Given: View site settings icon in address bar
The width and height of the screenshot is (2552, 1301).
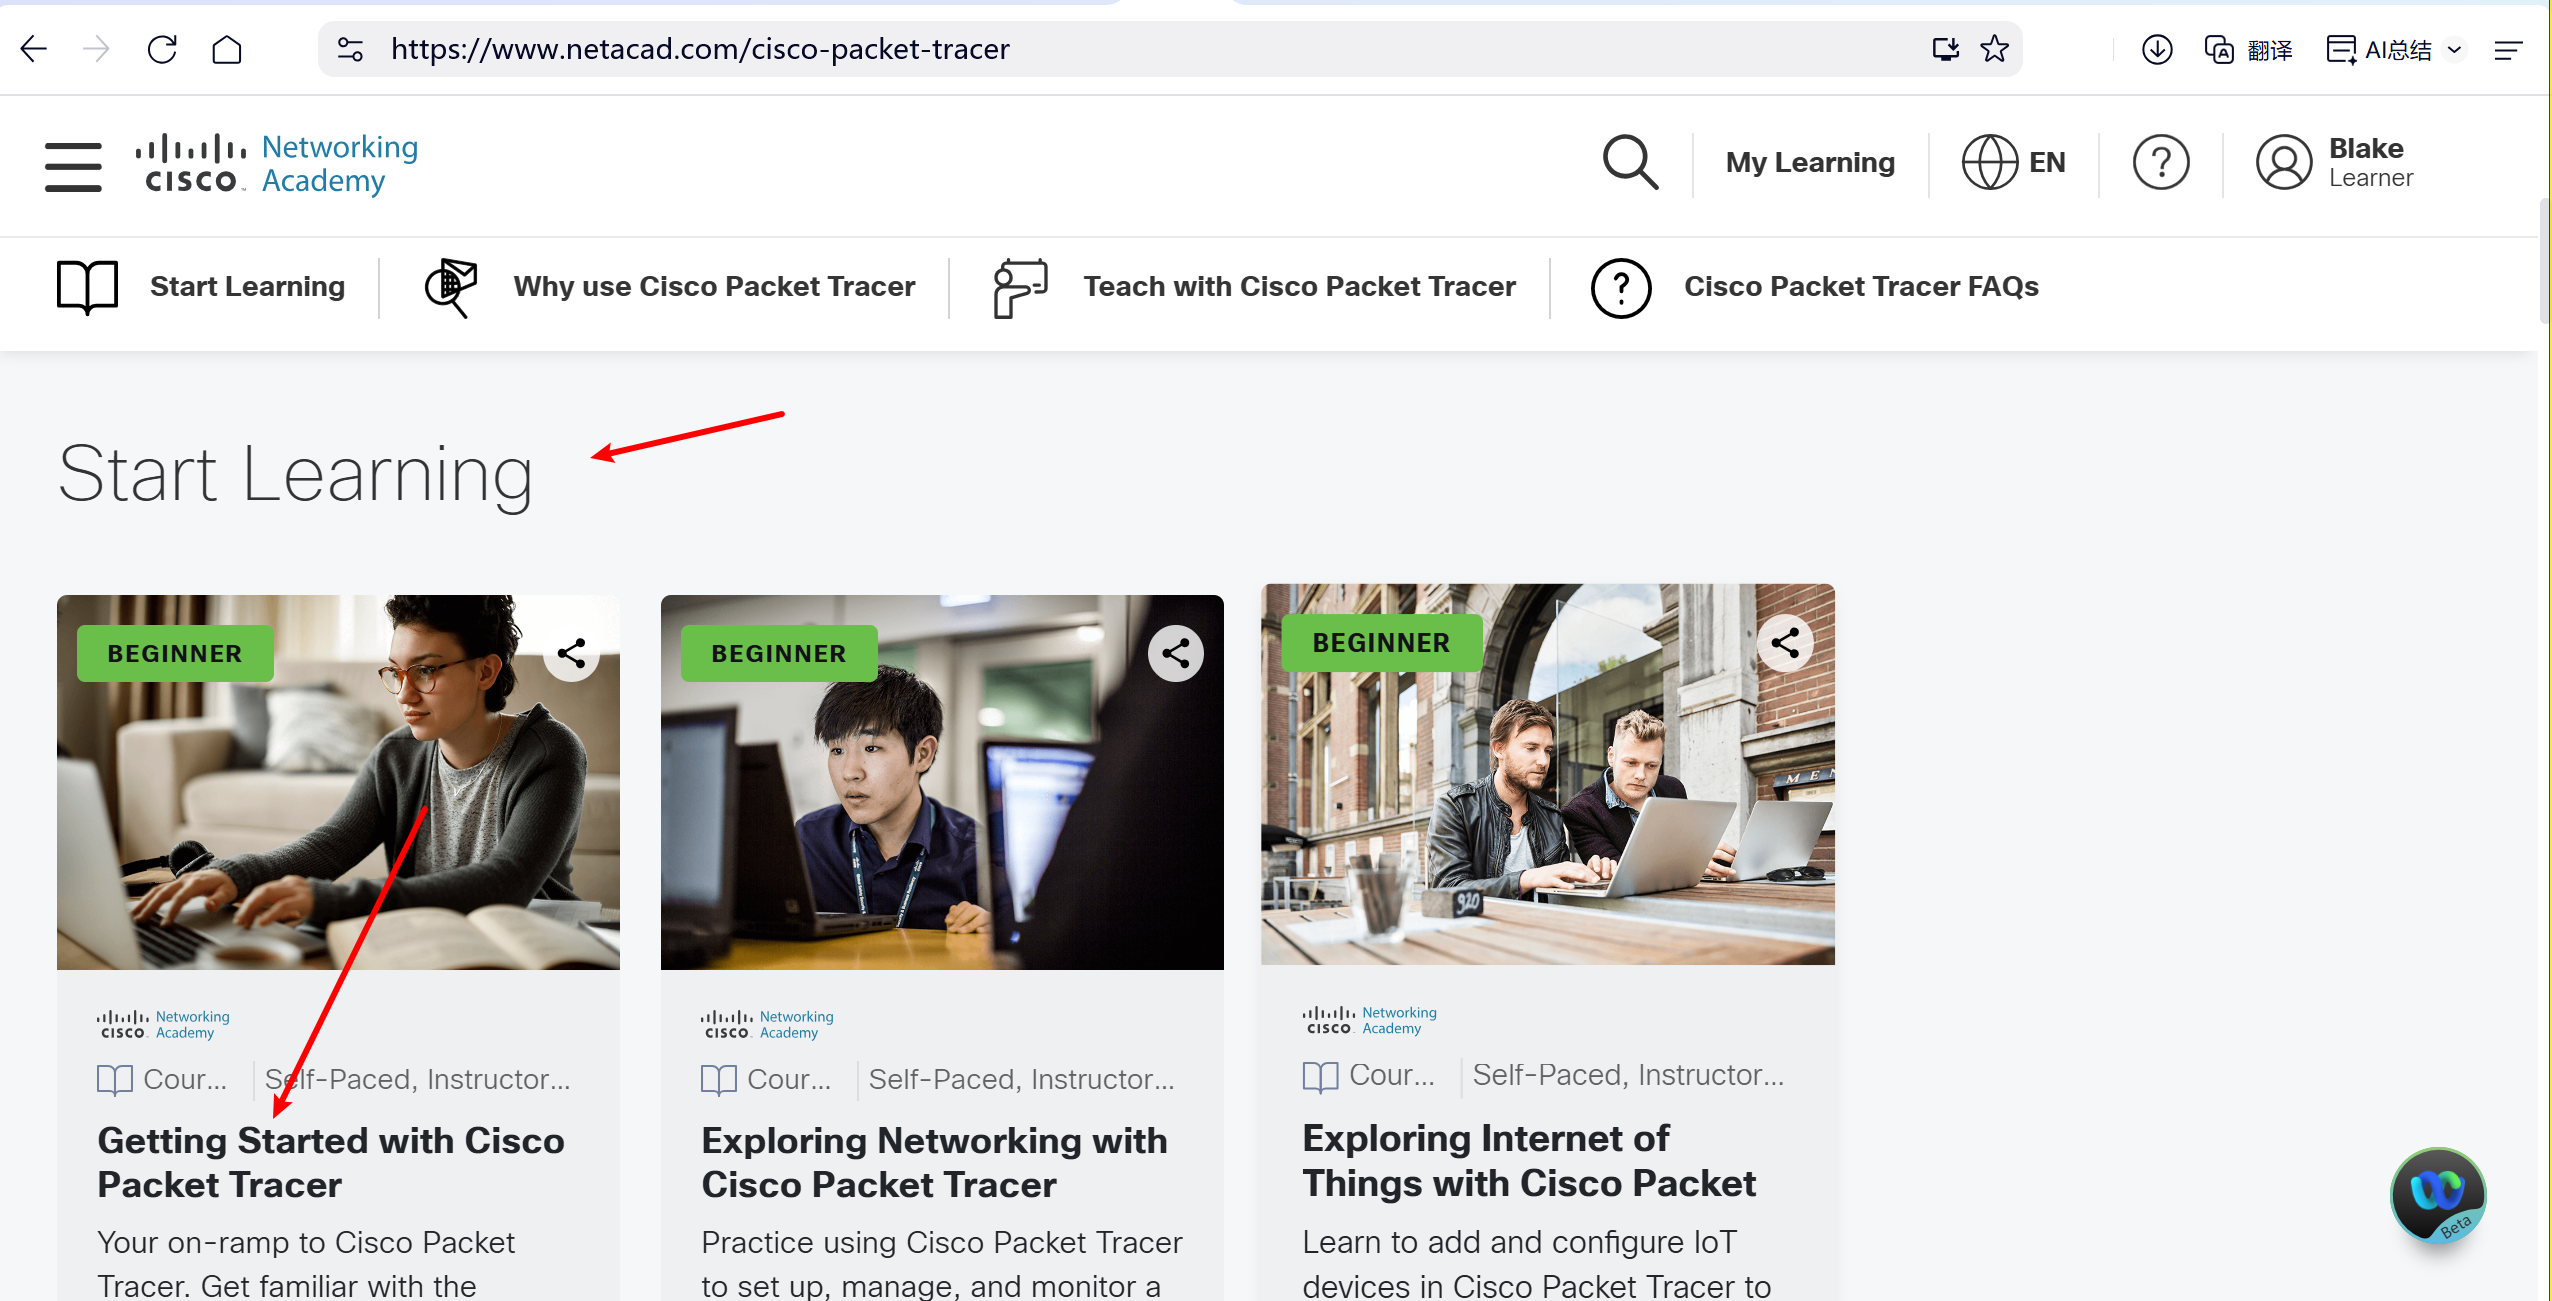Looking at the screenshot, I should click(350, 49).
